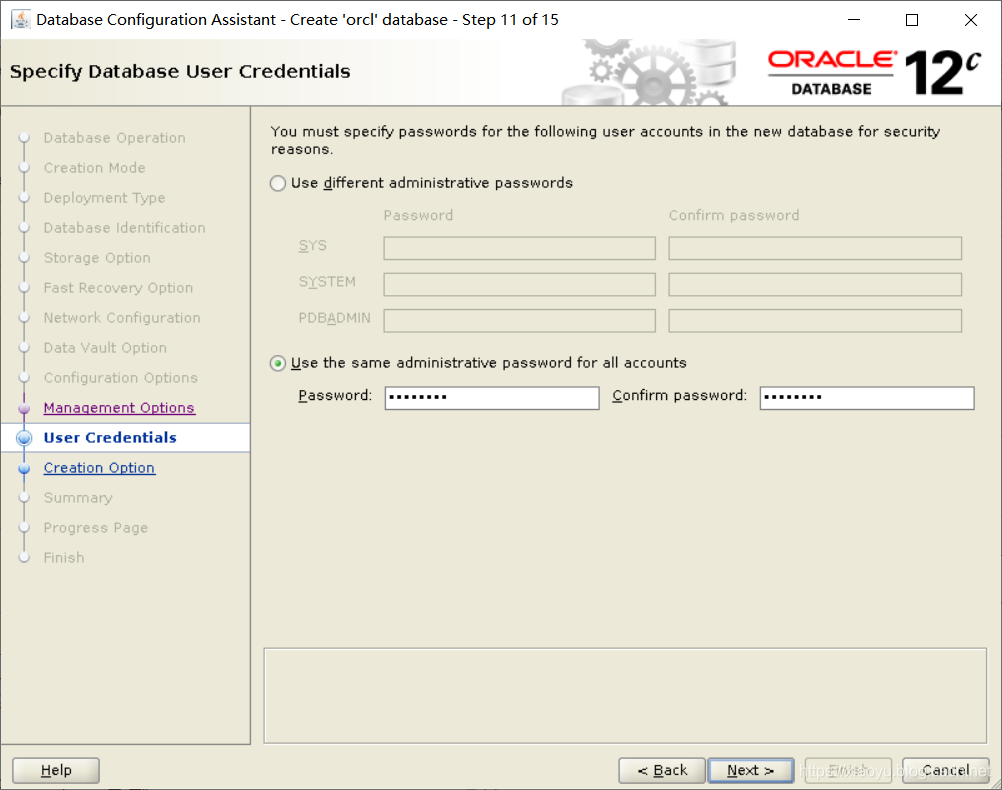Click the Back button
Viewport: 1002px width, 790px height.
(662, 770)
